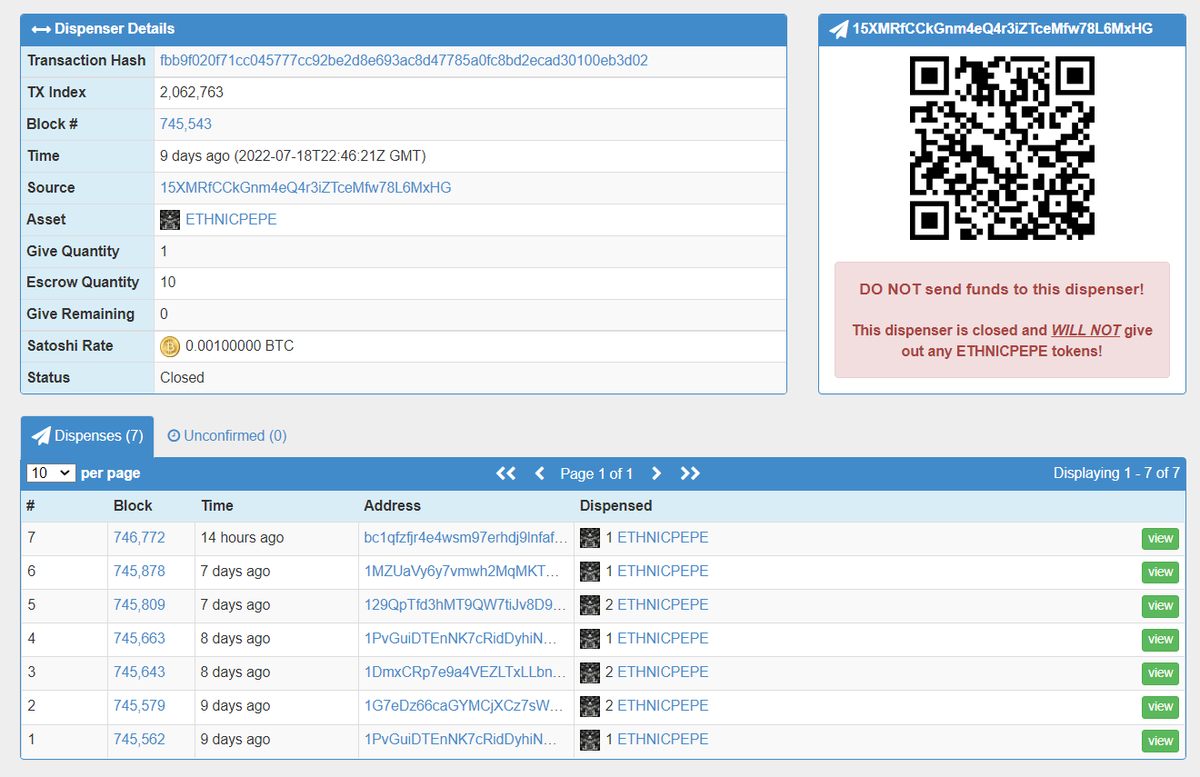Go to first page double-arrow icon

coord(506,473)
